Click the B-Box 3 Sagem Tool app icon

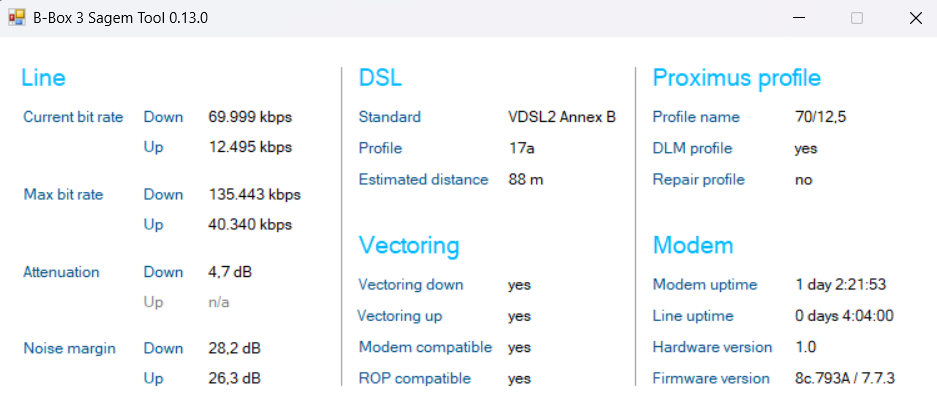[x=16, y=18]
